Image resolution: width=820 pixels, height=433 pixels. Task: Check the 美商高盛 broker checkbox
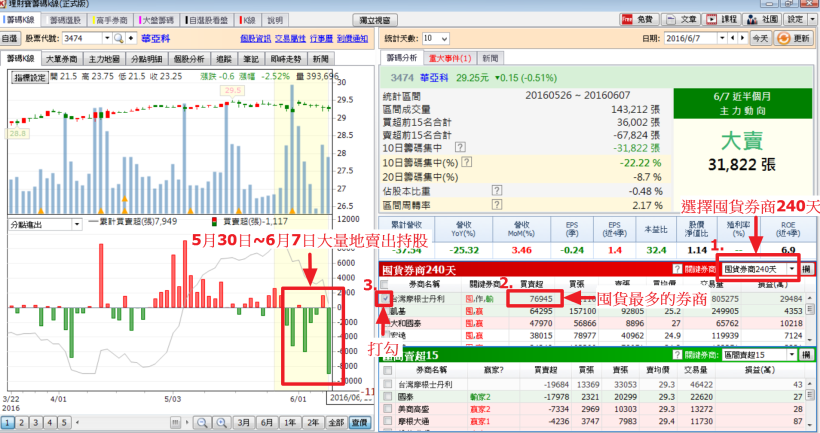tap(386, 408)
